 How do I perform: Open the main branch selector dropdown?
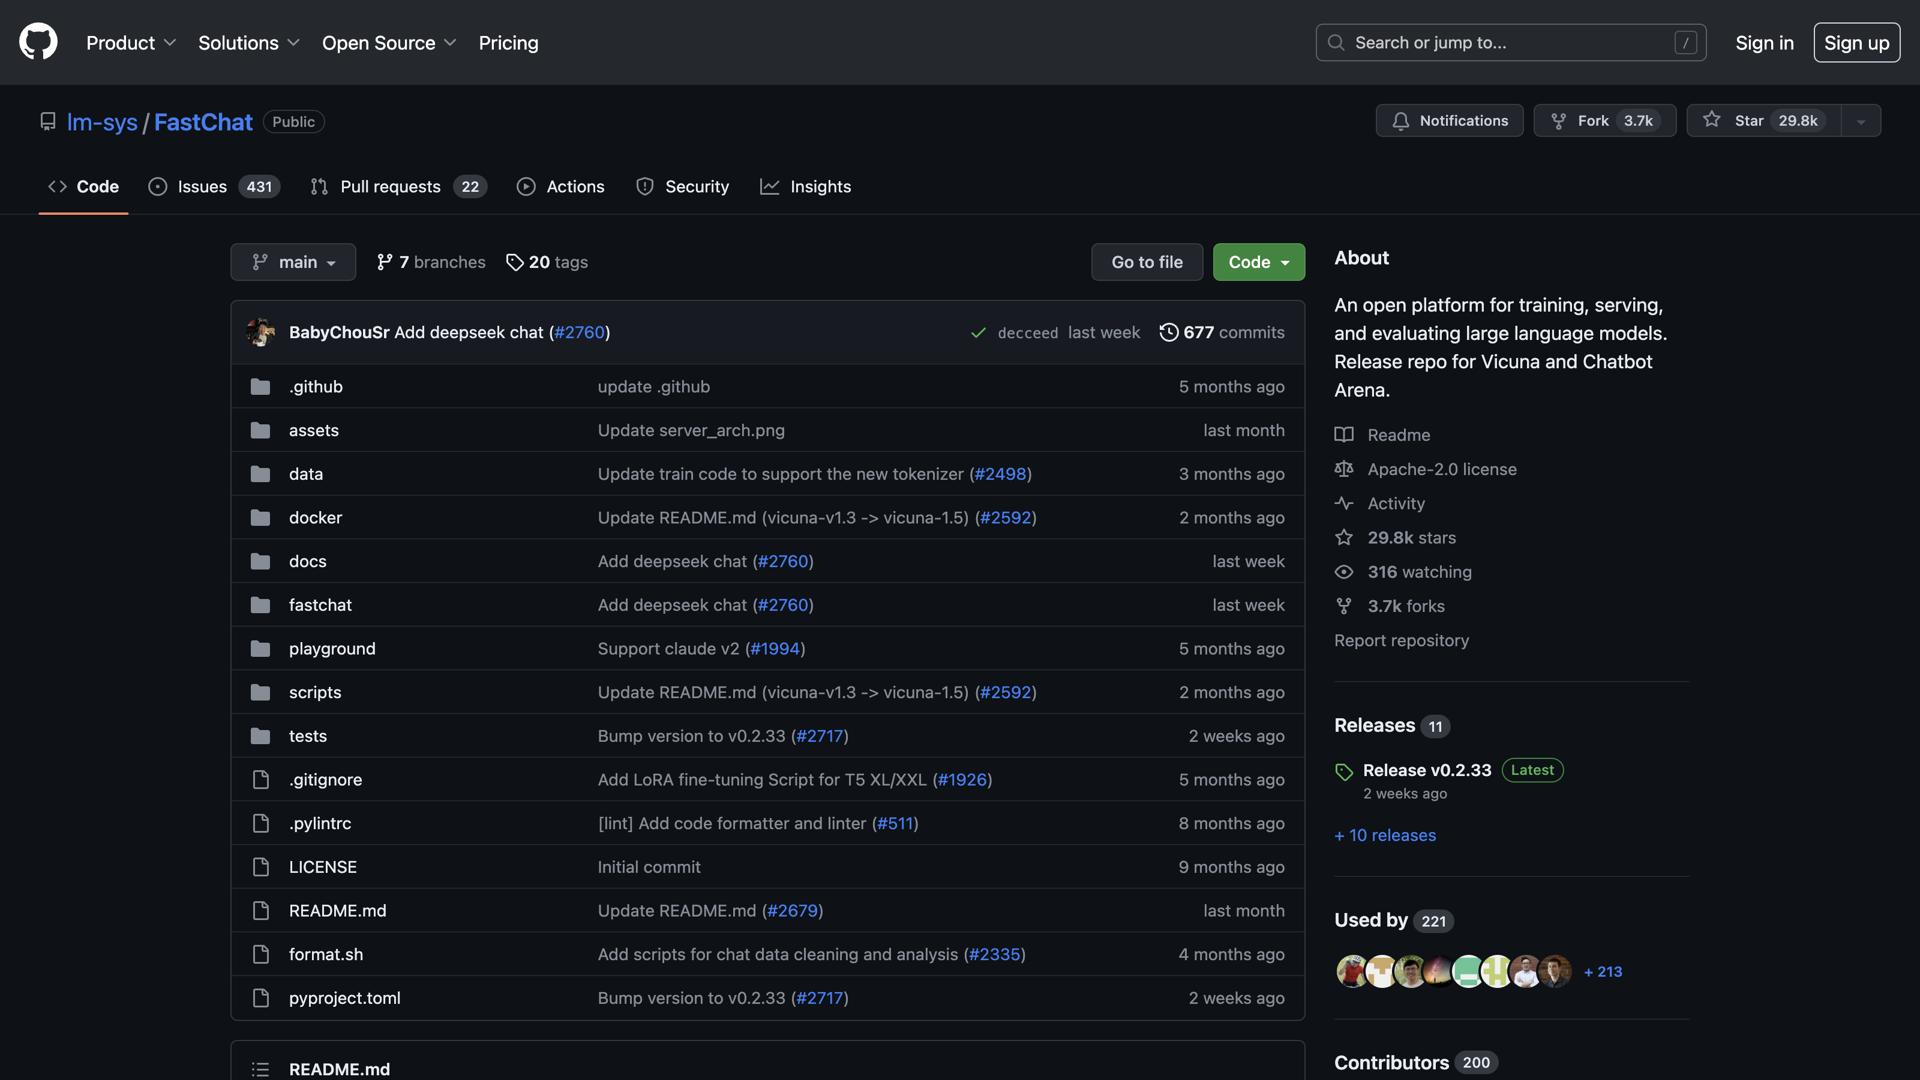pyautogui.click(x=293, y=262)
